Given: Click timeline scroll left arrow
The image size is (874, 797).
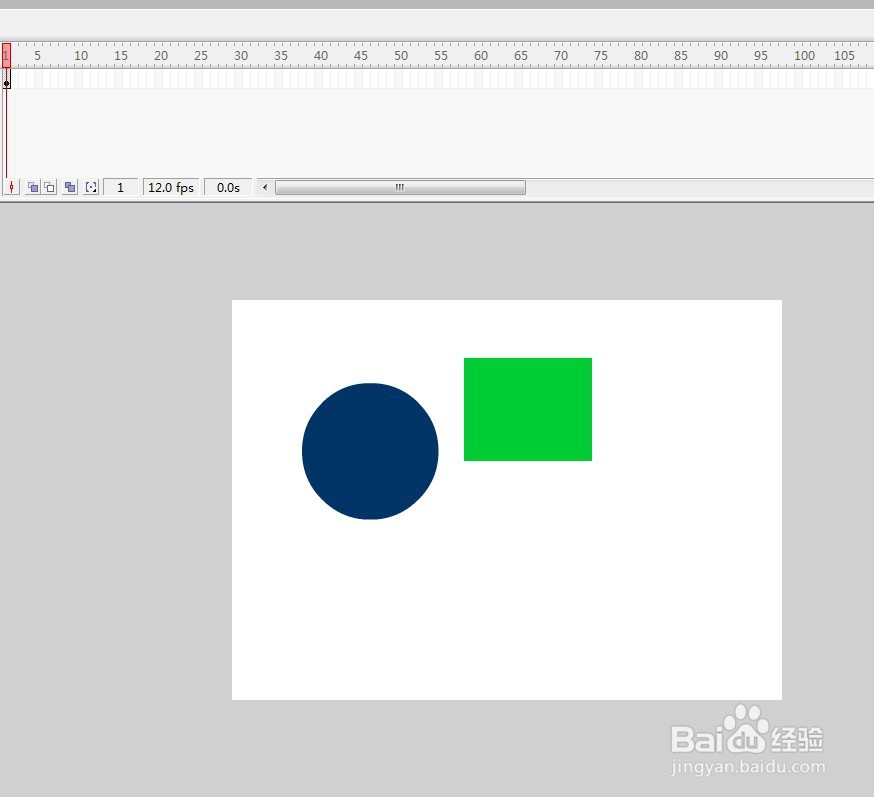Looking at the screenshot, I should pos(265,187).
